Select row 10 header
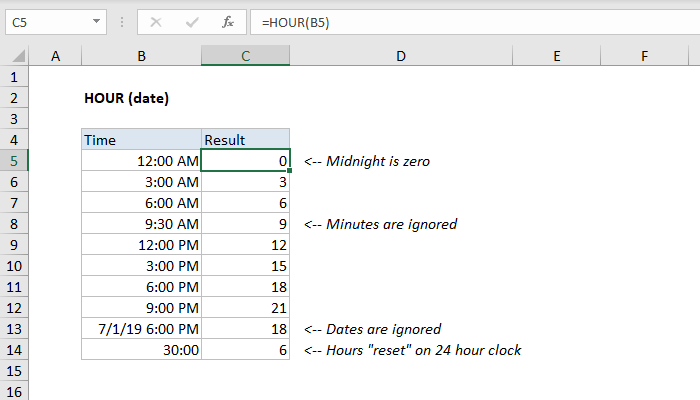The image size is (700, 400). pos(14,266)
